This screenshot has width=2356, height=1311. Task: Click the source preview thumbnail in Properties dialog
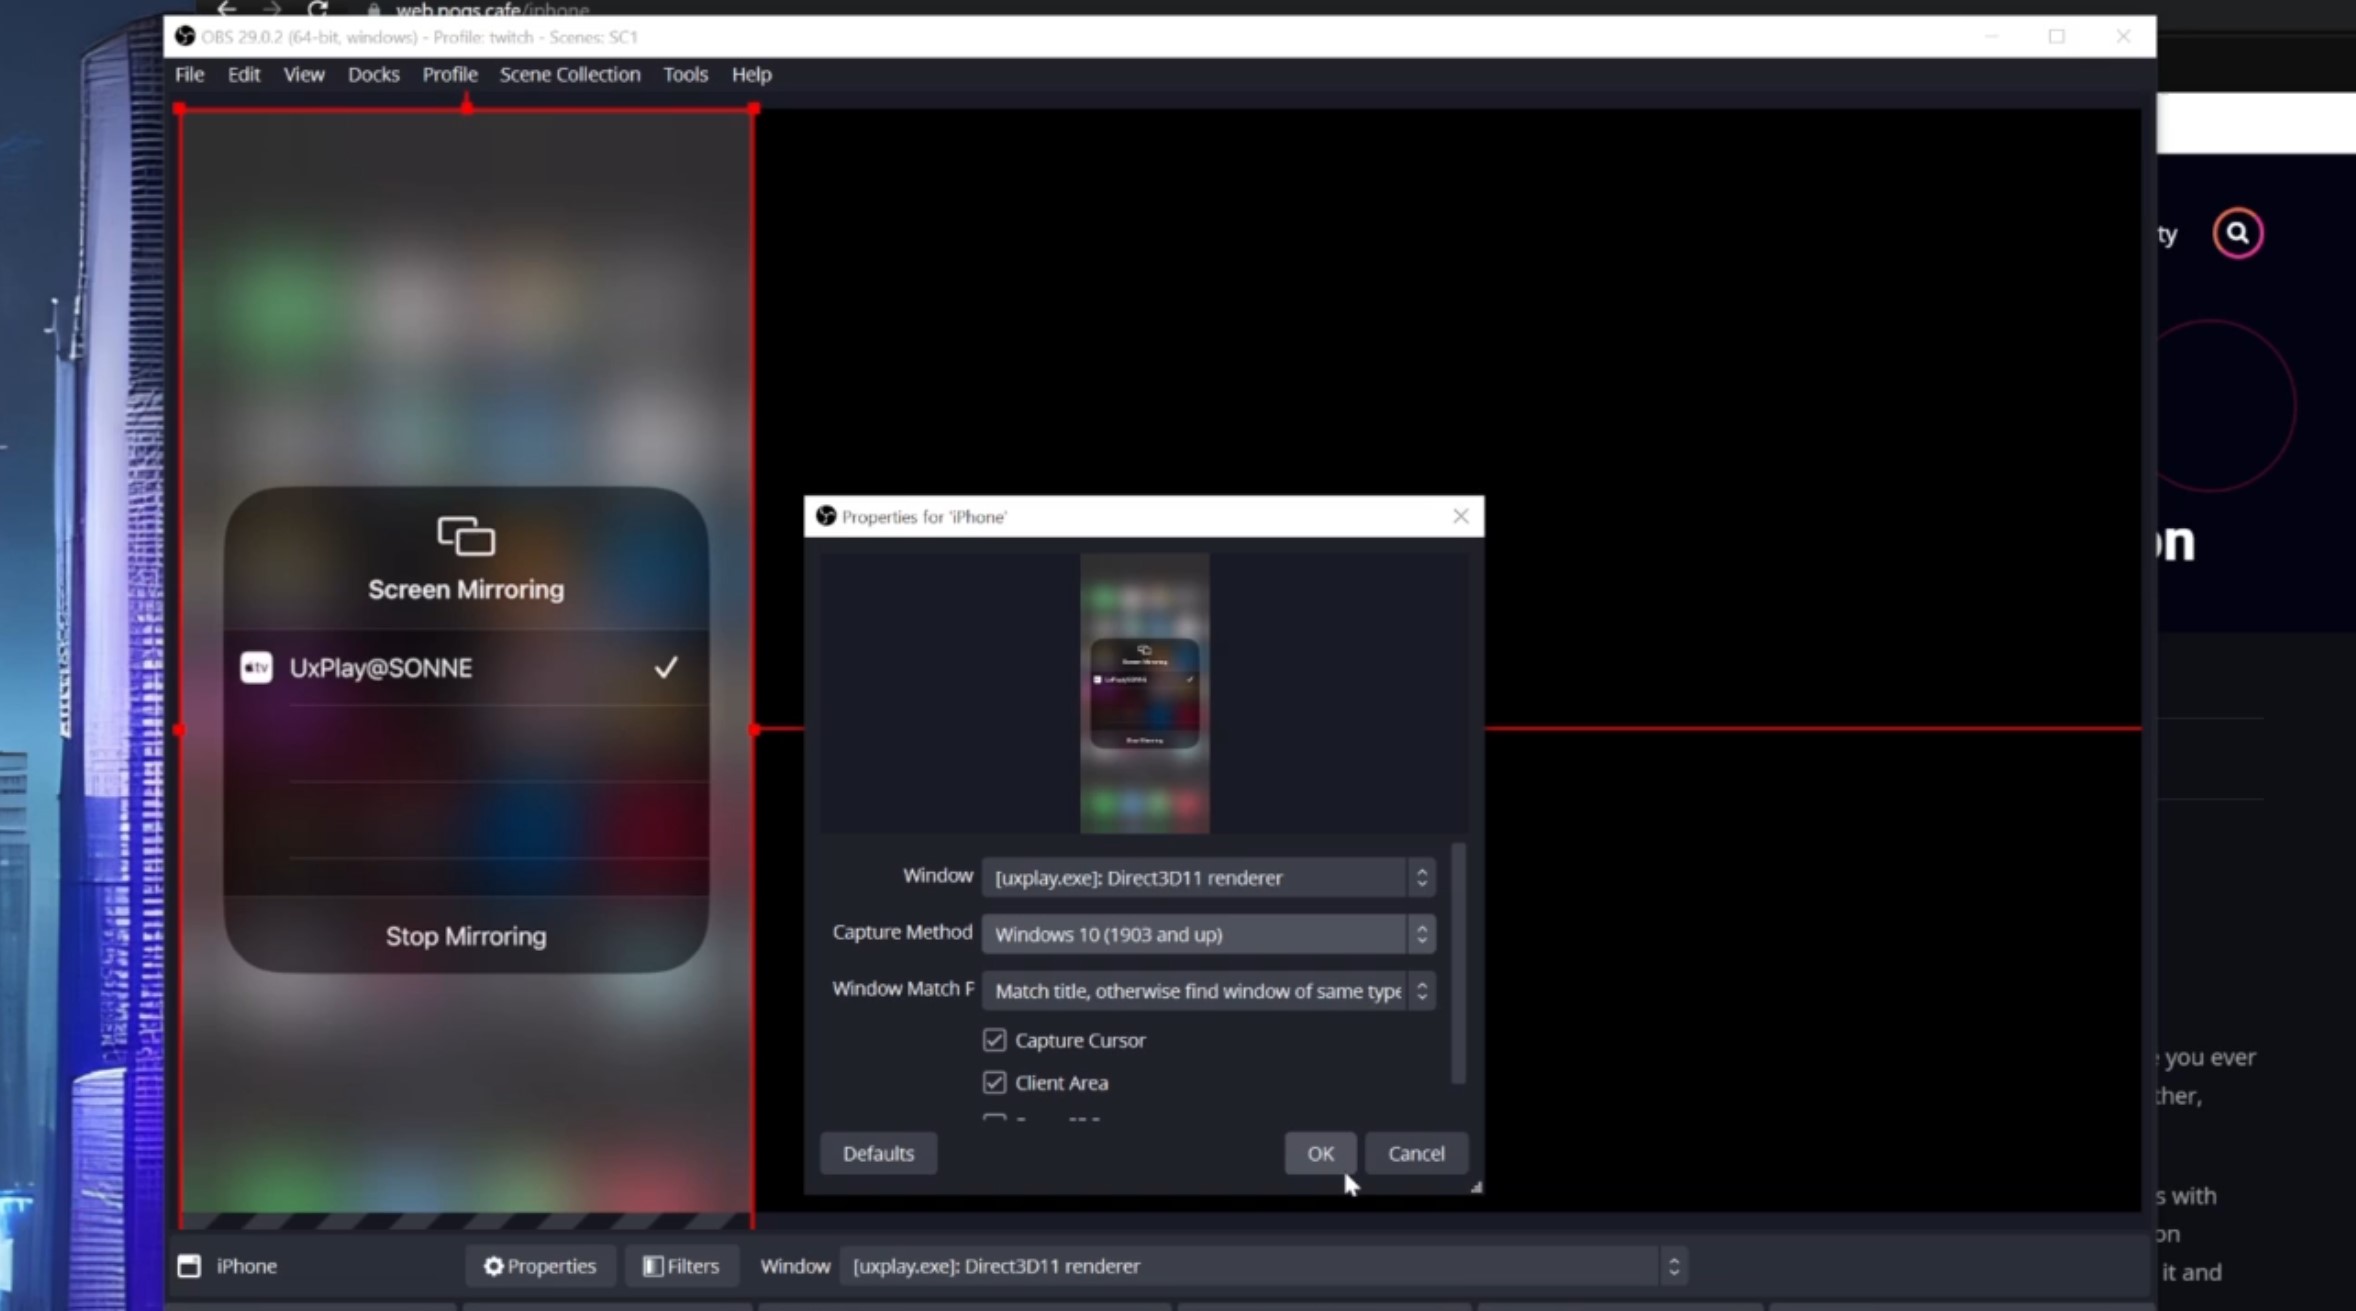click(x=1144, y=693)
